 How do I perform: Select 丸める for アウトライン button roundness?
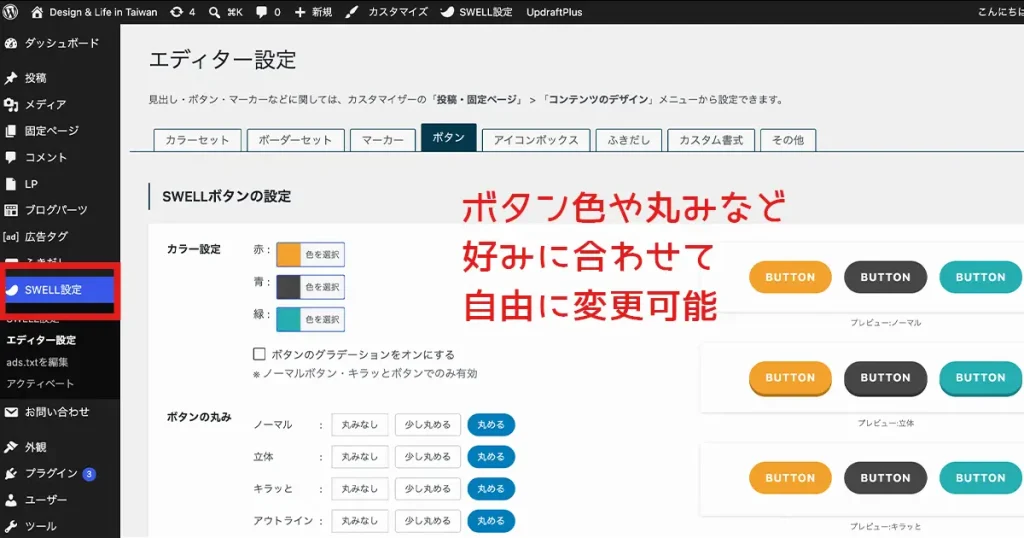[491, 520]
